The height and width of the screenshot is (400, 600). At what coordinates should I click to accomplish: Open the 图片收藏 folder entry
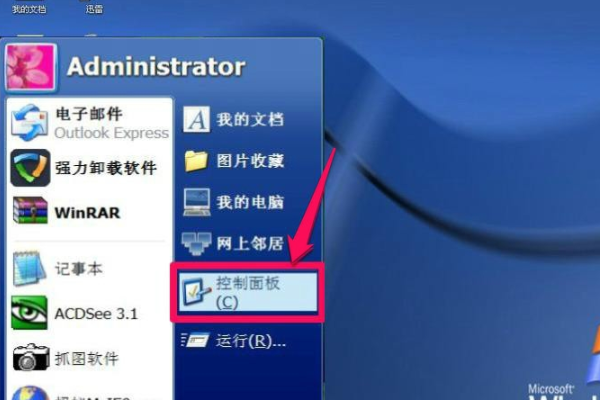point(233,161)
